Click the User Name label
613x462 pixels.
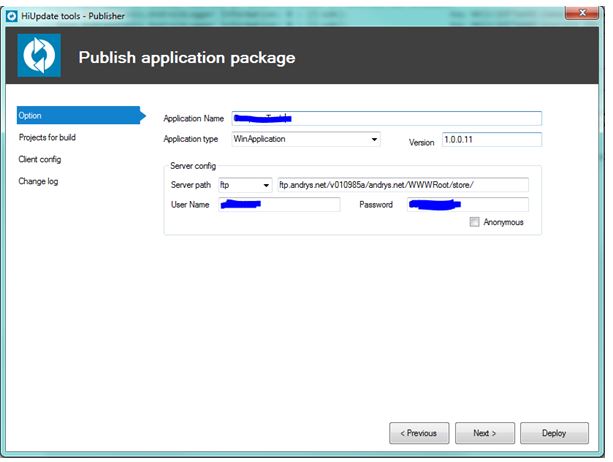point(190,204)
